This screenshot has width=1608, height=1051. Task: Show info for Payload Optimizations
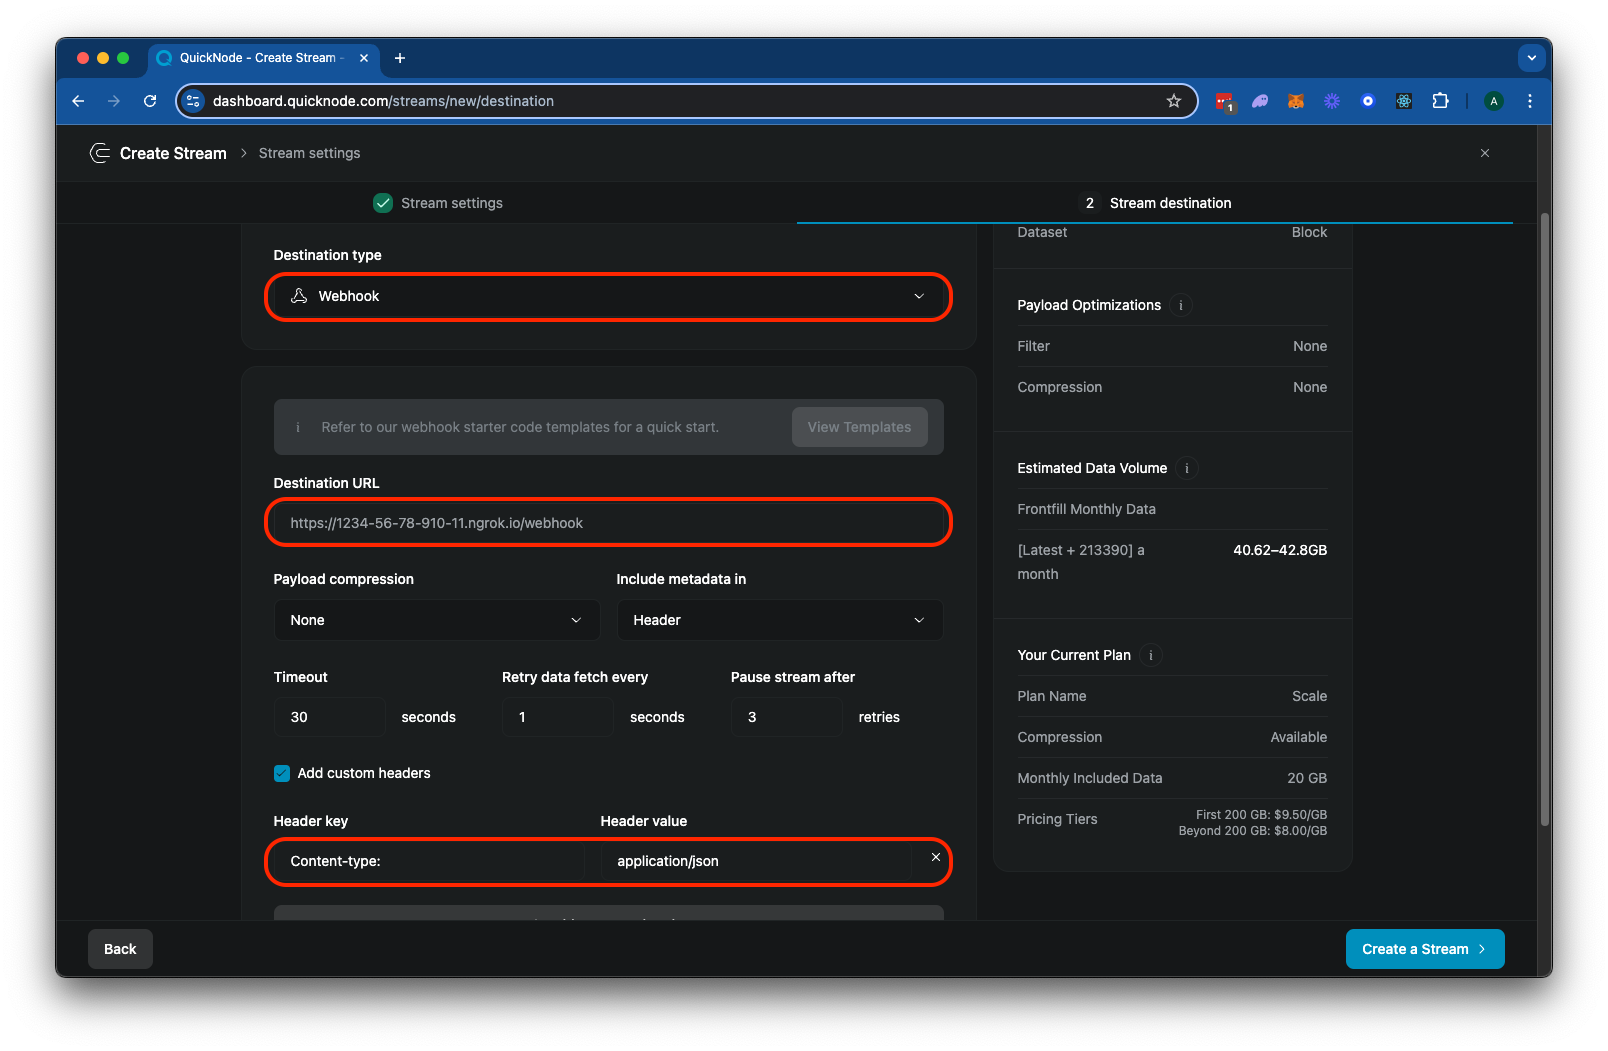(1181, 305)
